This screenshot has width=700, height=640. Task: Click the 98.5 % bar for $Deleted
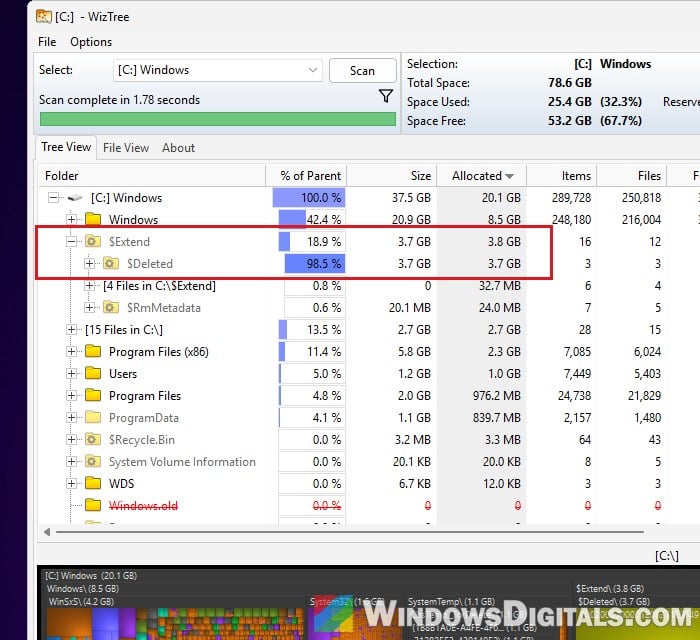pos(315,263)
